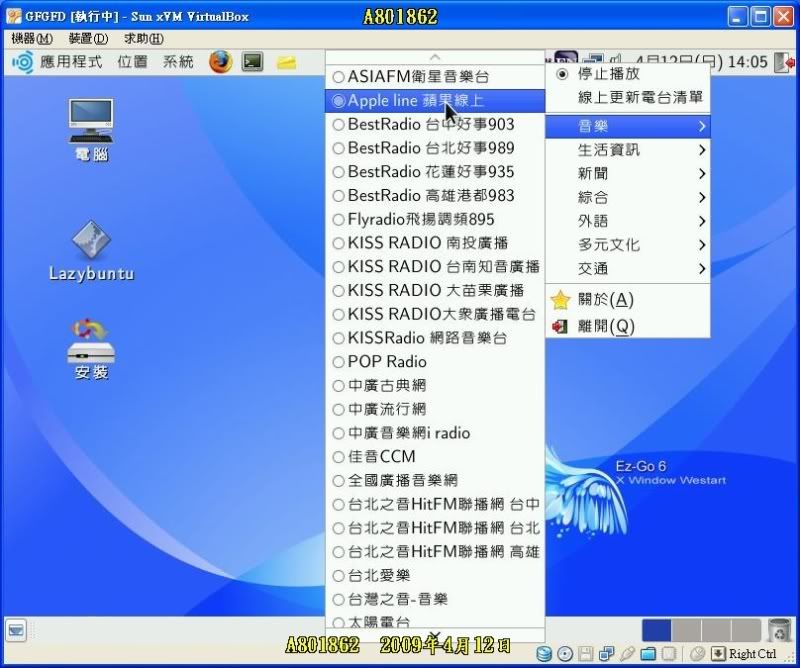Screen dimensions: 800x668
Task: Open the 機器(M) VirtualBox menu
Action: coord(32,39)
